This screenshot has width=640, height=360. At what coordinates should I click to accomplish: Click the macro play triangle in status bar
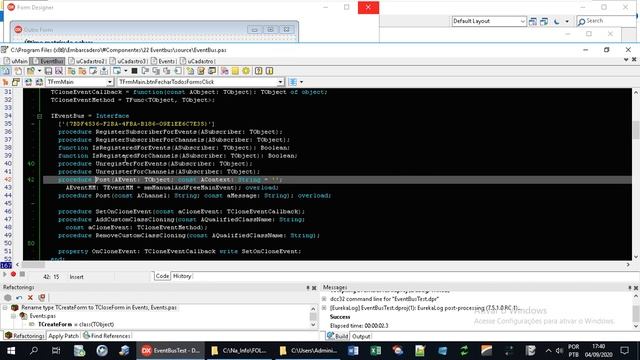tap(5, 274)
